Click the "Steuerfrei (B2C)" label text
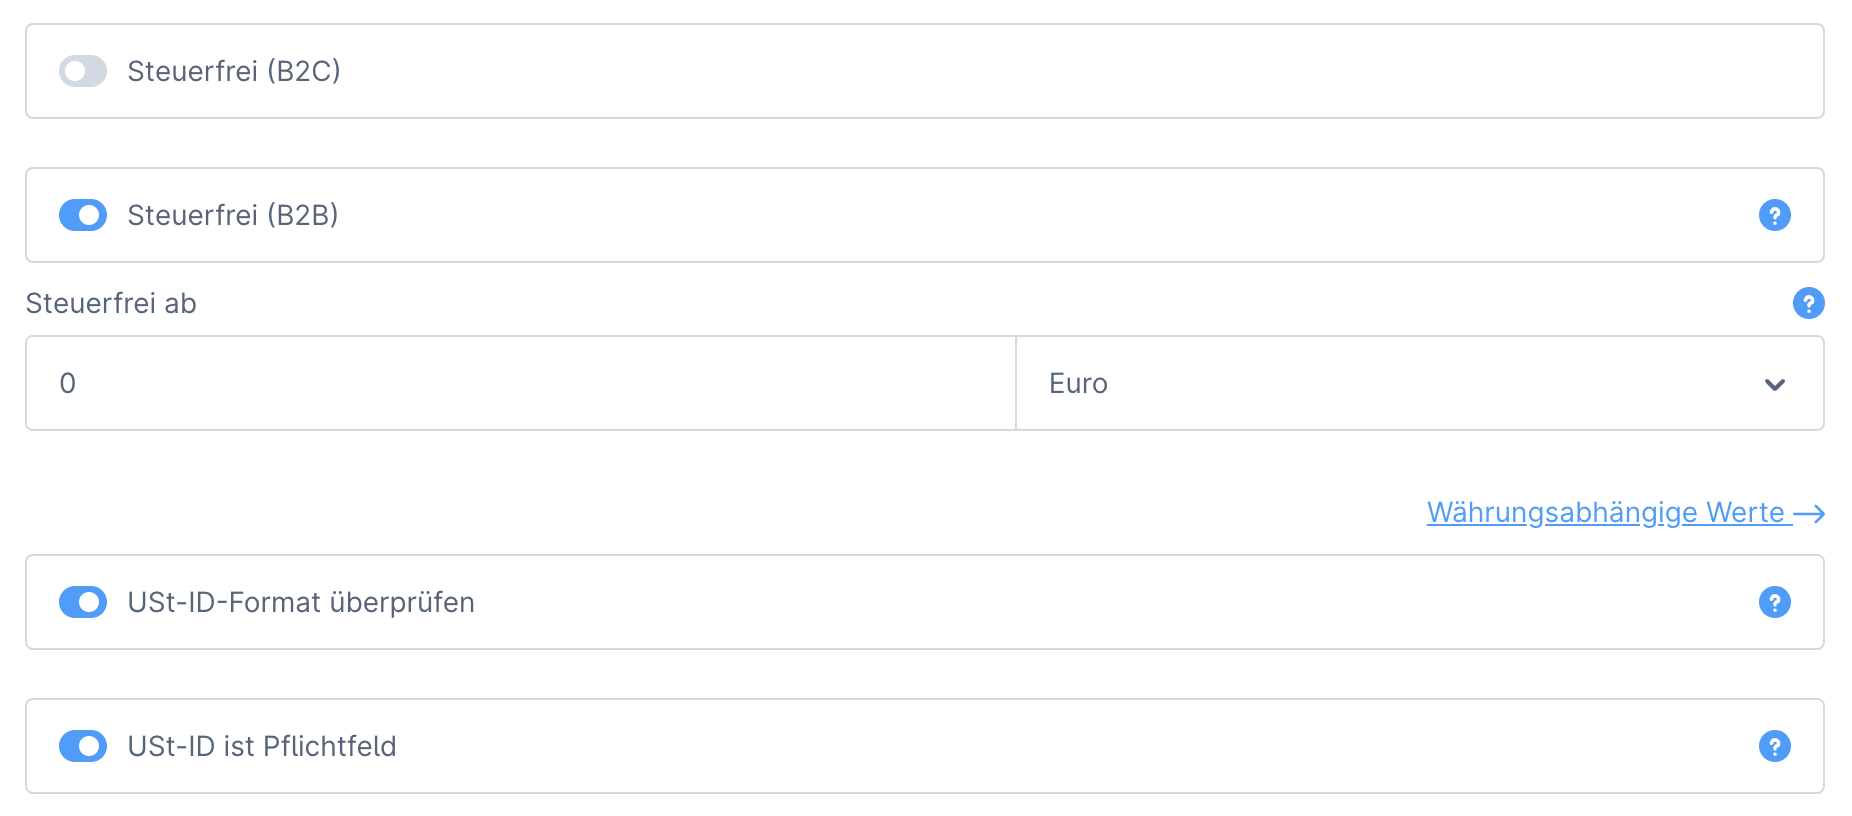The width and height of the screenshot is (1852, 816). click(234, 71)
